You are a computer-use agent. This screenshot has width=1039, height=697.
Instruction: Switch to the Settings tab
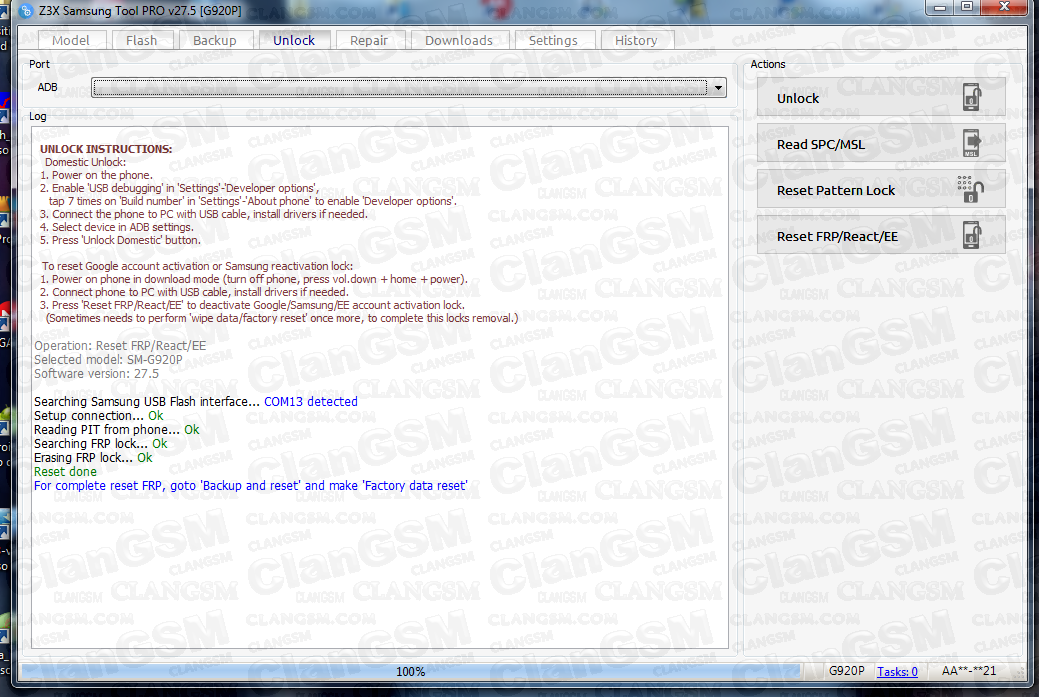point(553,40)
